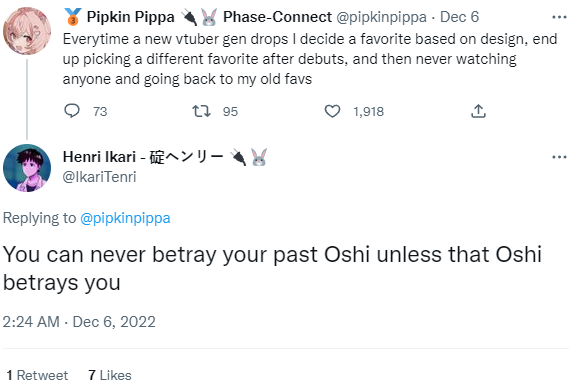580x392 pixels.
Task: Click the reply icon on Pippa's tweet
Action: (72, 111)
